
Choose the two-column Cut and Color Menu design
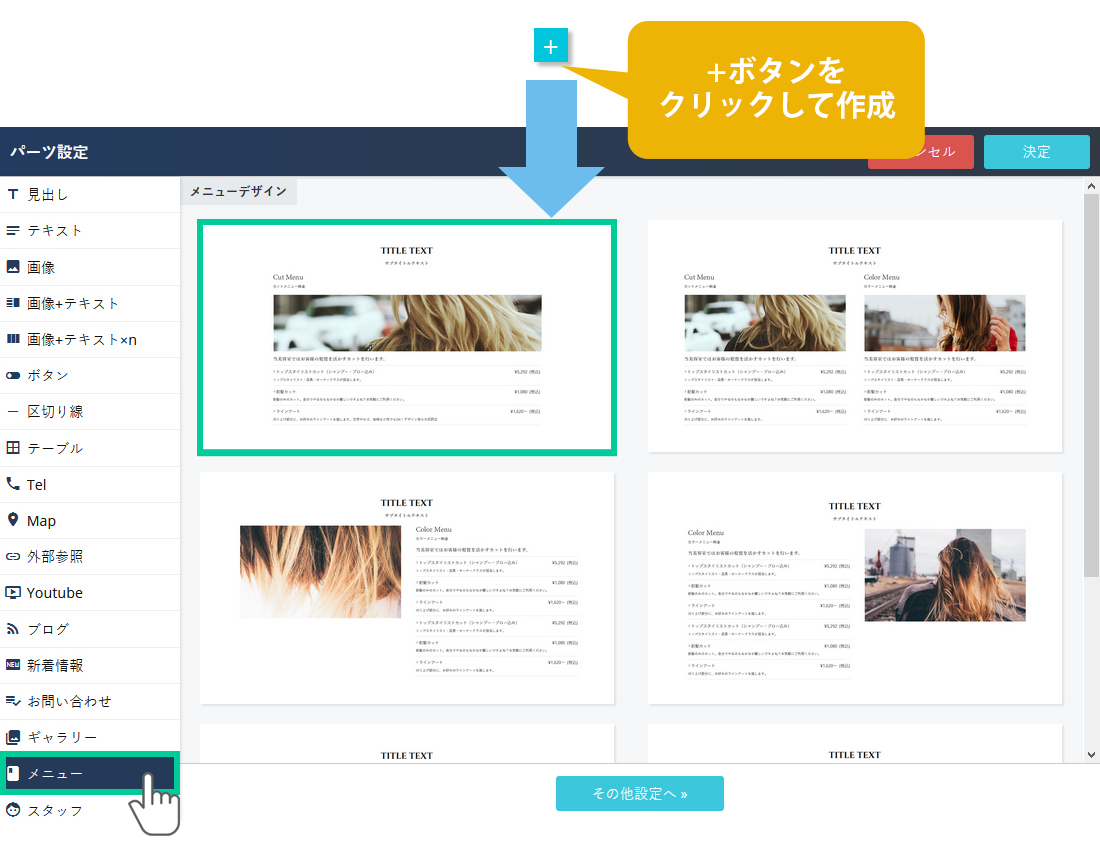click(x=855, y=336)
